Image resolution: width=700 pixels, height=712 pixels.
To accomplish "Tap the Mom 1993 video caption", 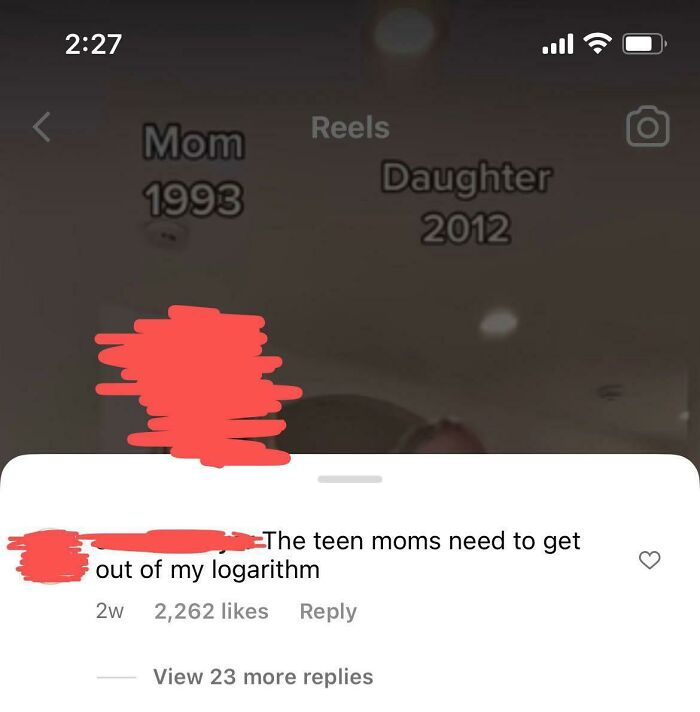I will tap(194, 171).
